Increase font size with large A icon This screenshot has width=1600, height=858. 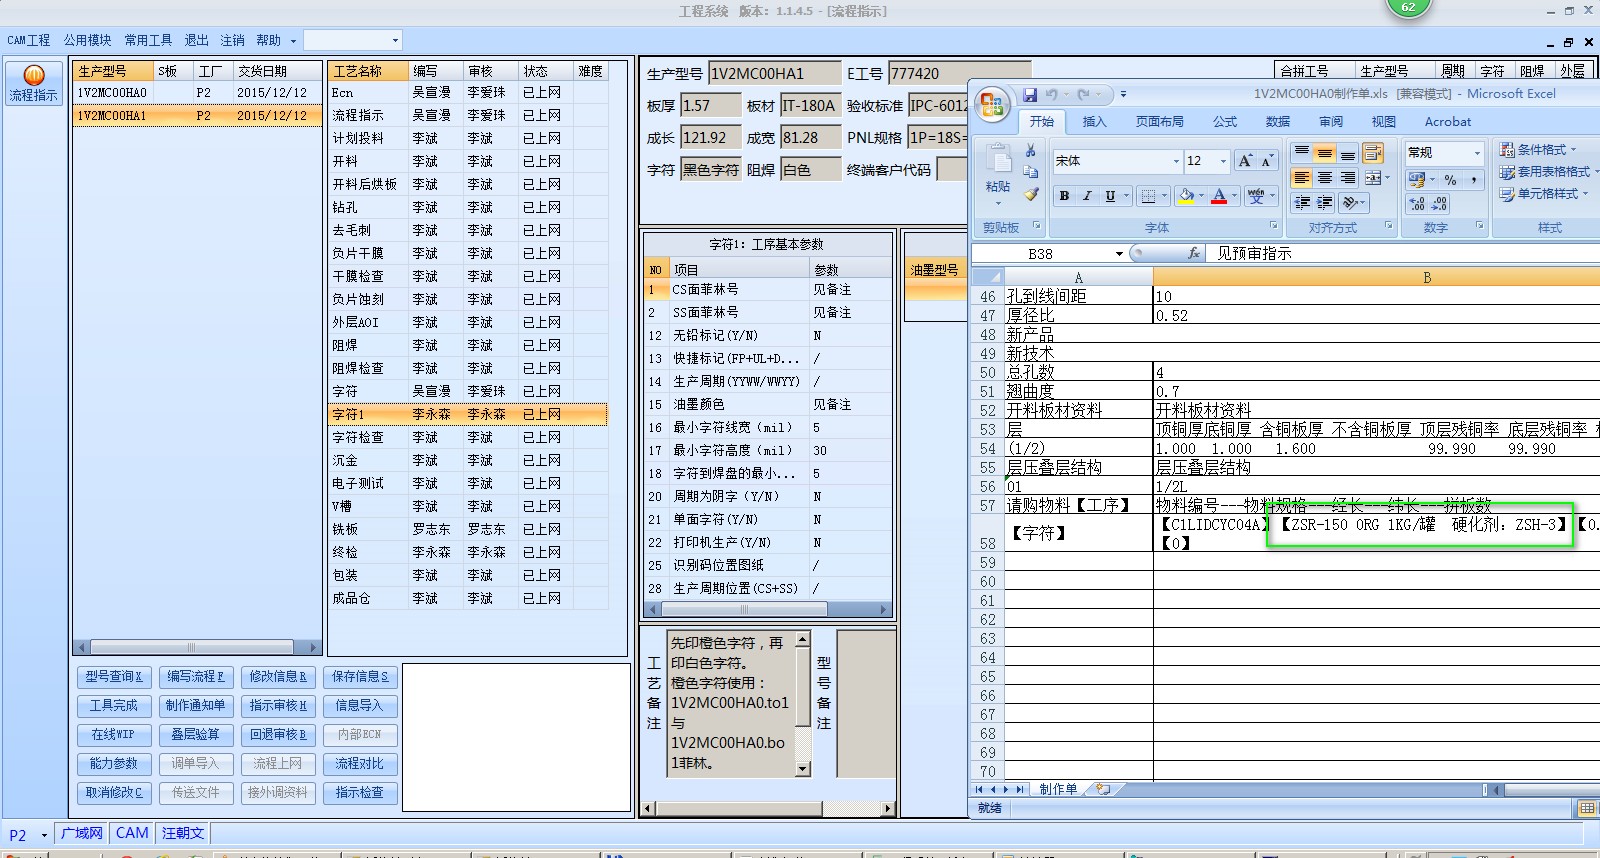pos(1245,161)
